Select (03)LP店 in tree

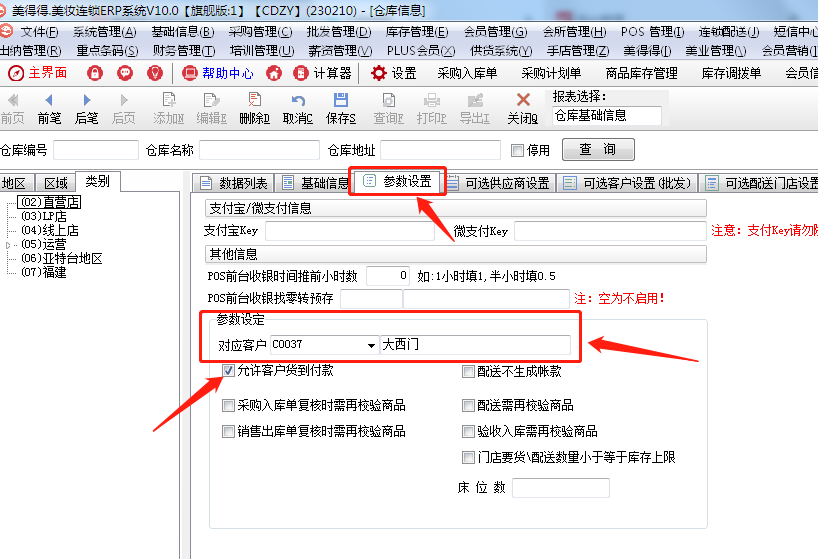point(44,216)
